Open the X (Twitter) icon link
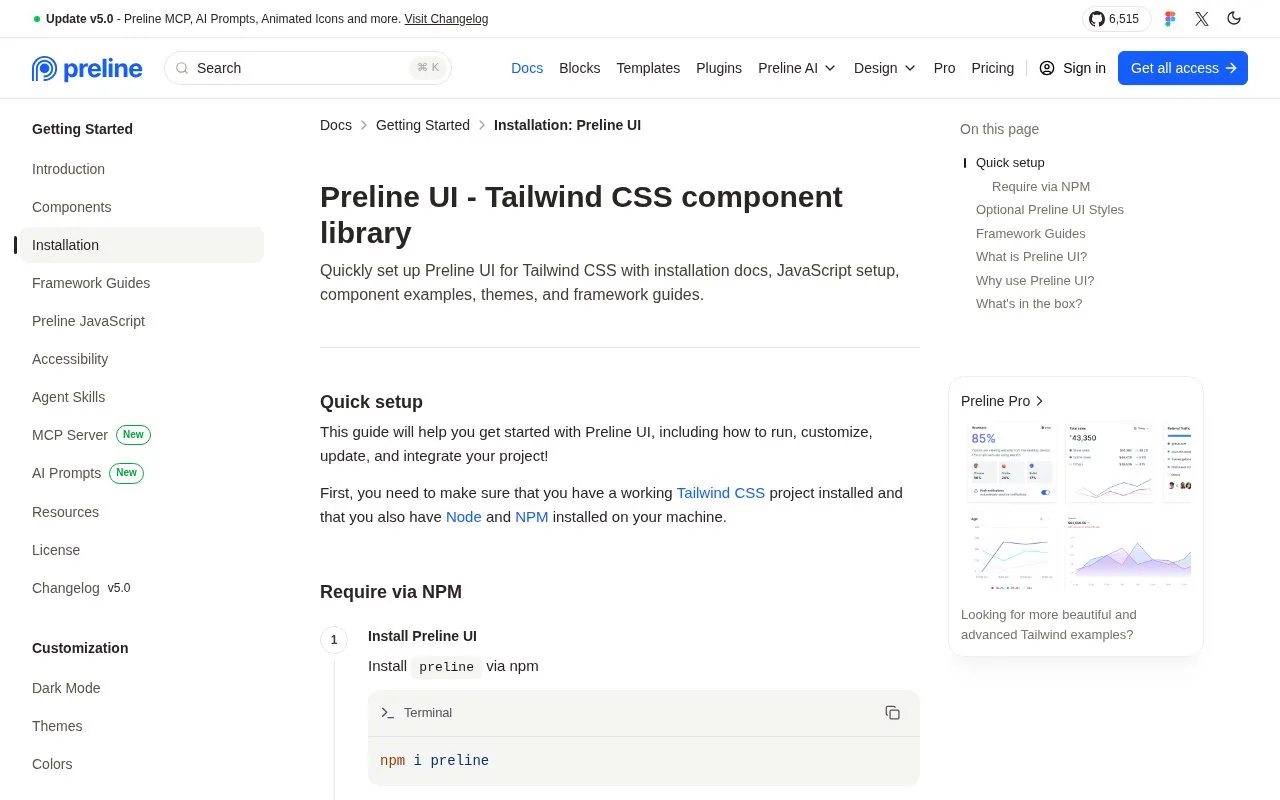The height and width of the screenshot is (800, 1280). 1202,19
